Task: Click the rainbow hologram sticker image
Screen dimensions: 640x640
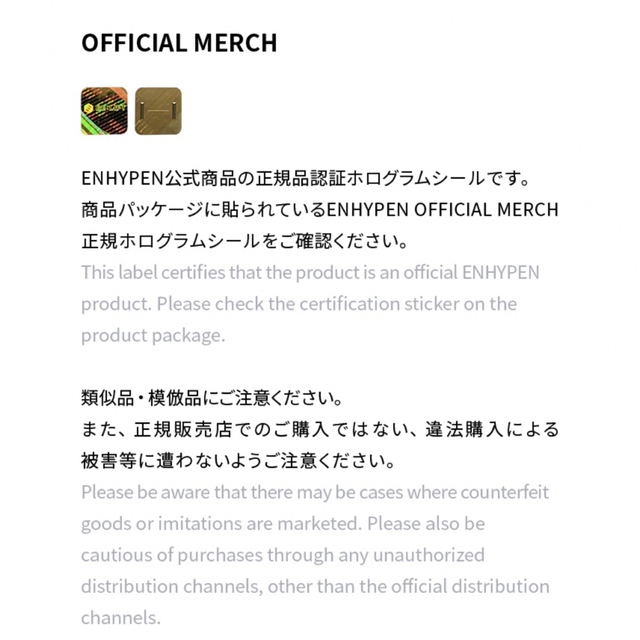Action: 104,111
